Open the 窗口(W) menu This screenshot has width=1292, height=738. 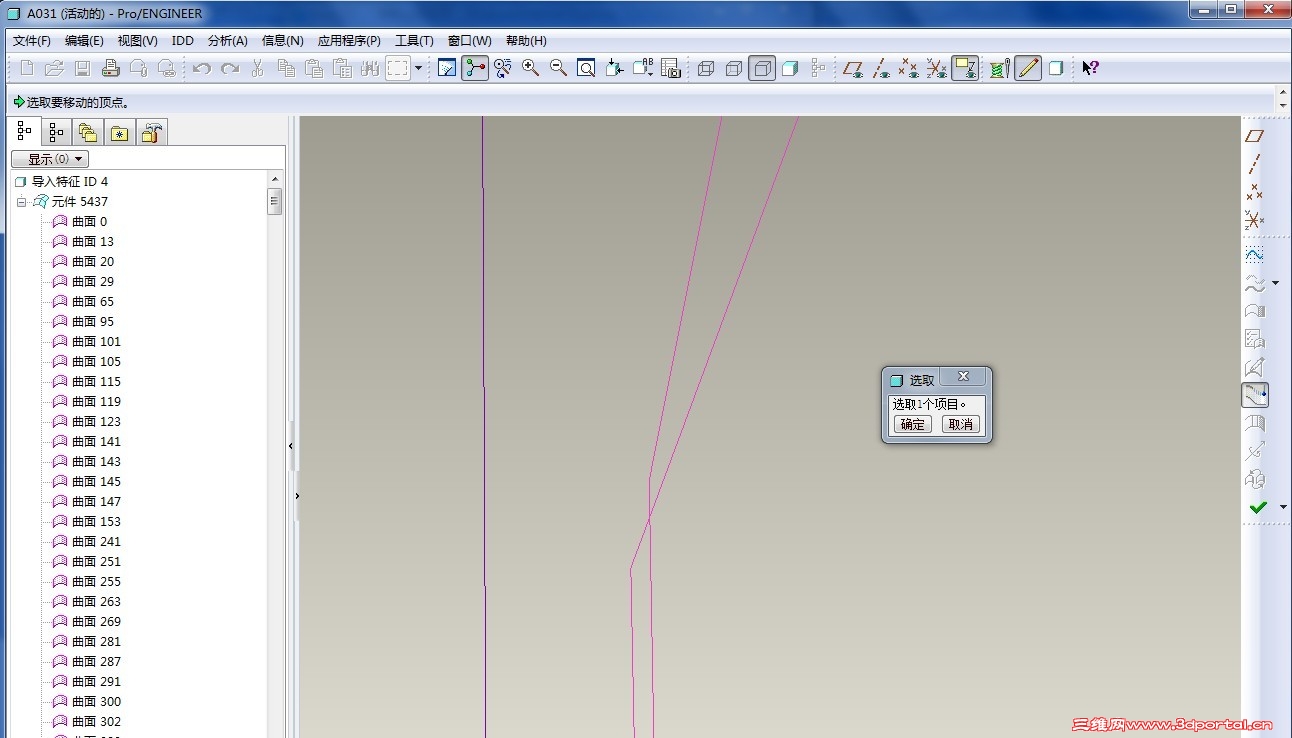click(470, 41)
